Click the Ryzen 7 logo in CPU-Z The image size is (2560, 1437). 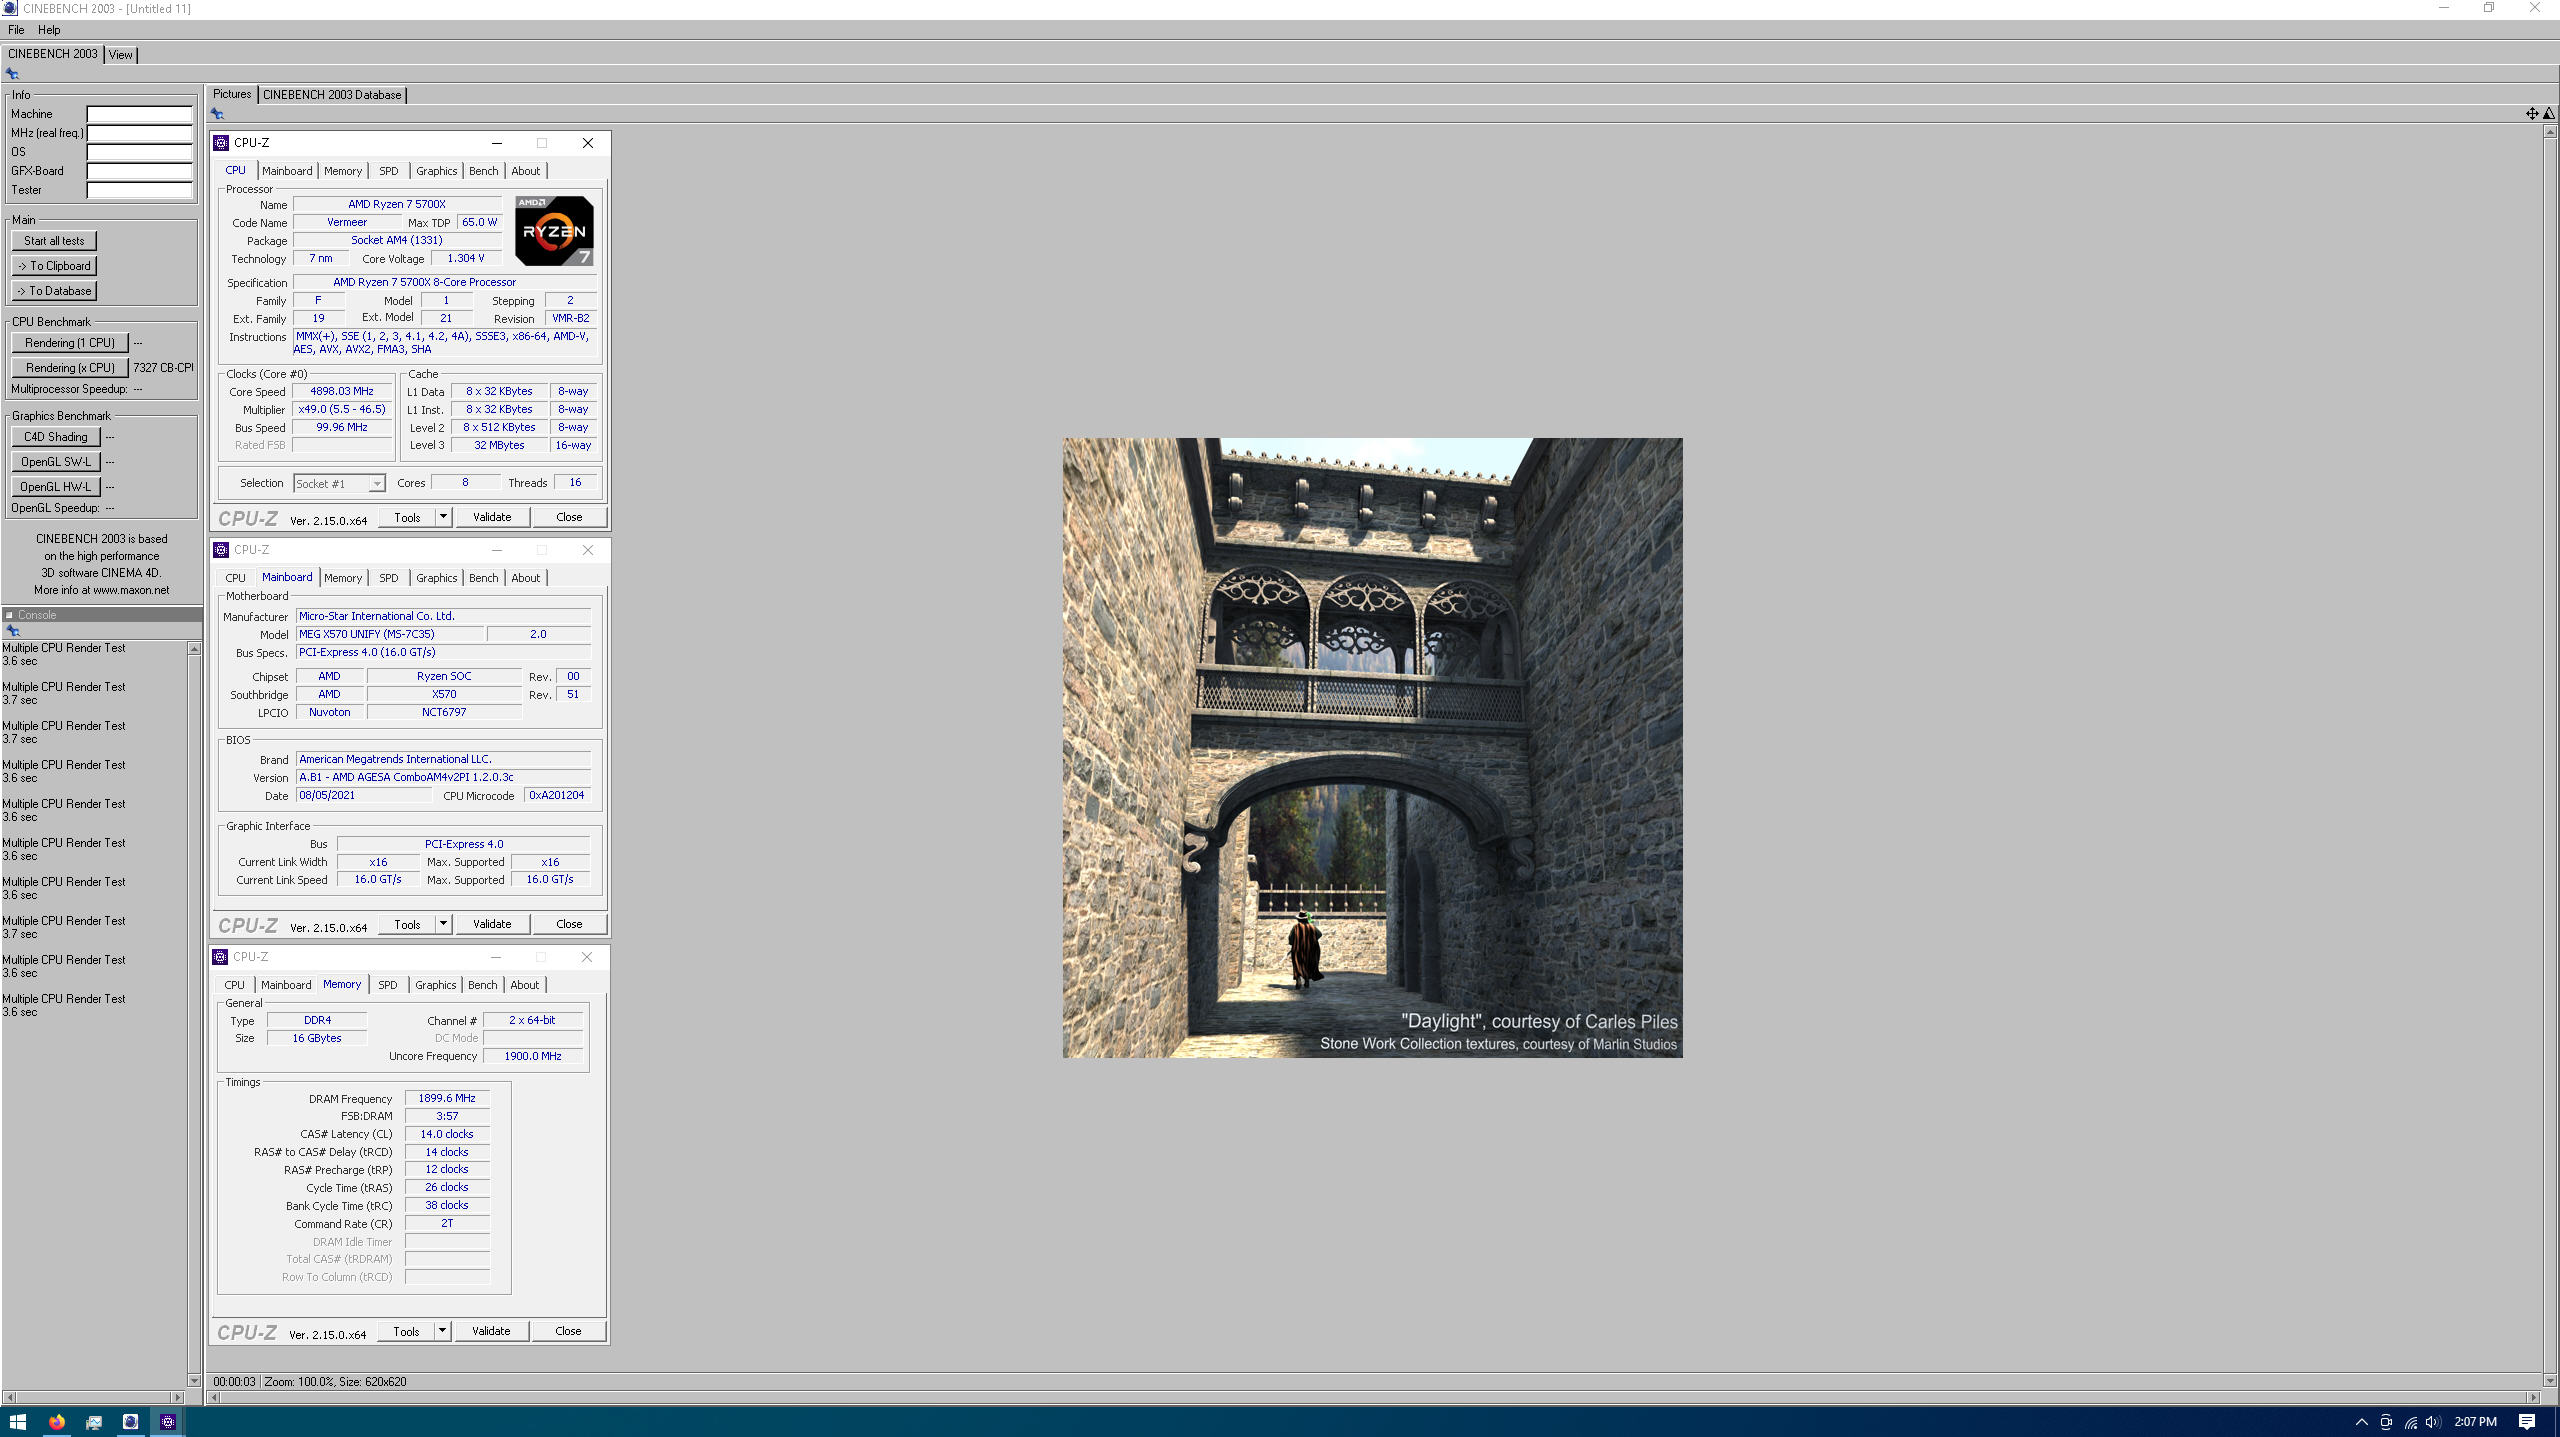tap(554, 231)
